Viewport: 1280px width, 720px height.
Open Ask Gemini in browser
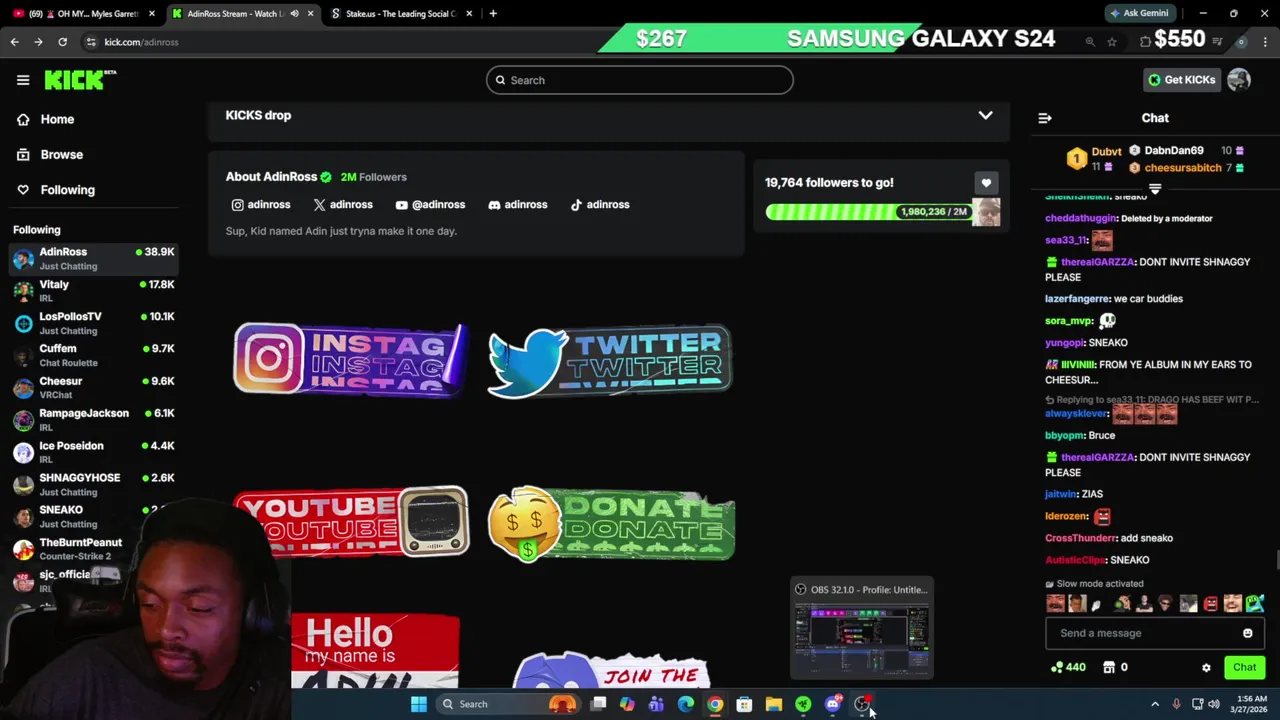pyautogui.click(x=1139, y=14)
